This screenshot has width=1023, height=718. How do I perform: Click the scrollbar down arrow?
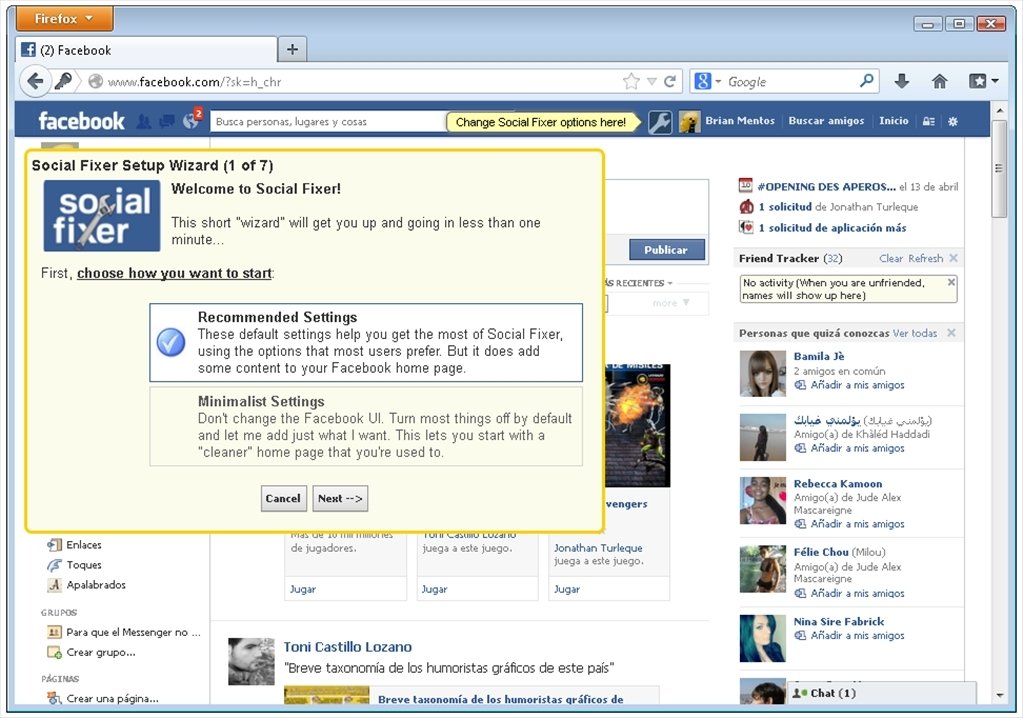(x=999, y=696)
